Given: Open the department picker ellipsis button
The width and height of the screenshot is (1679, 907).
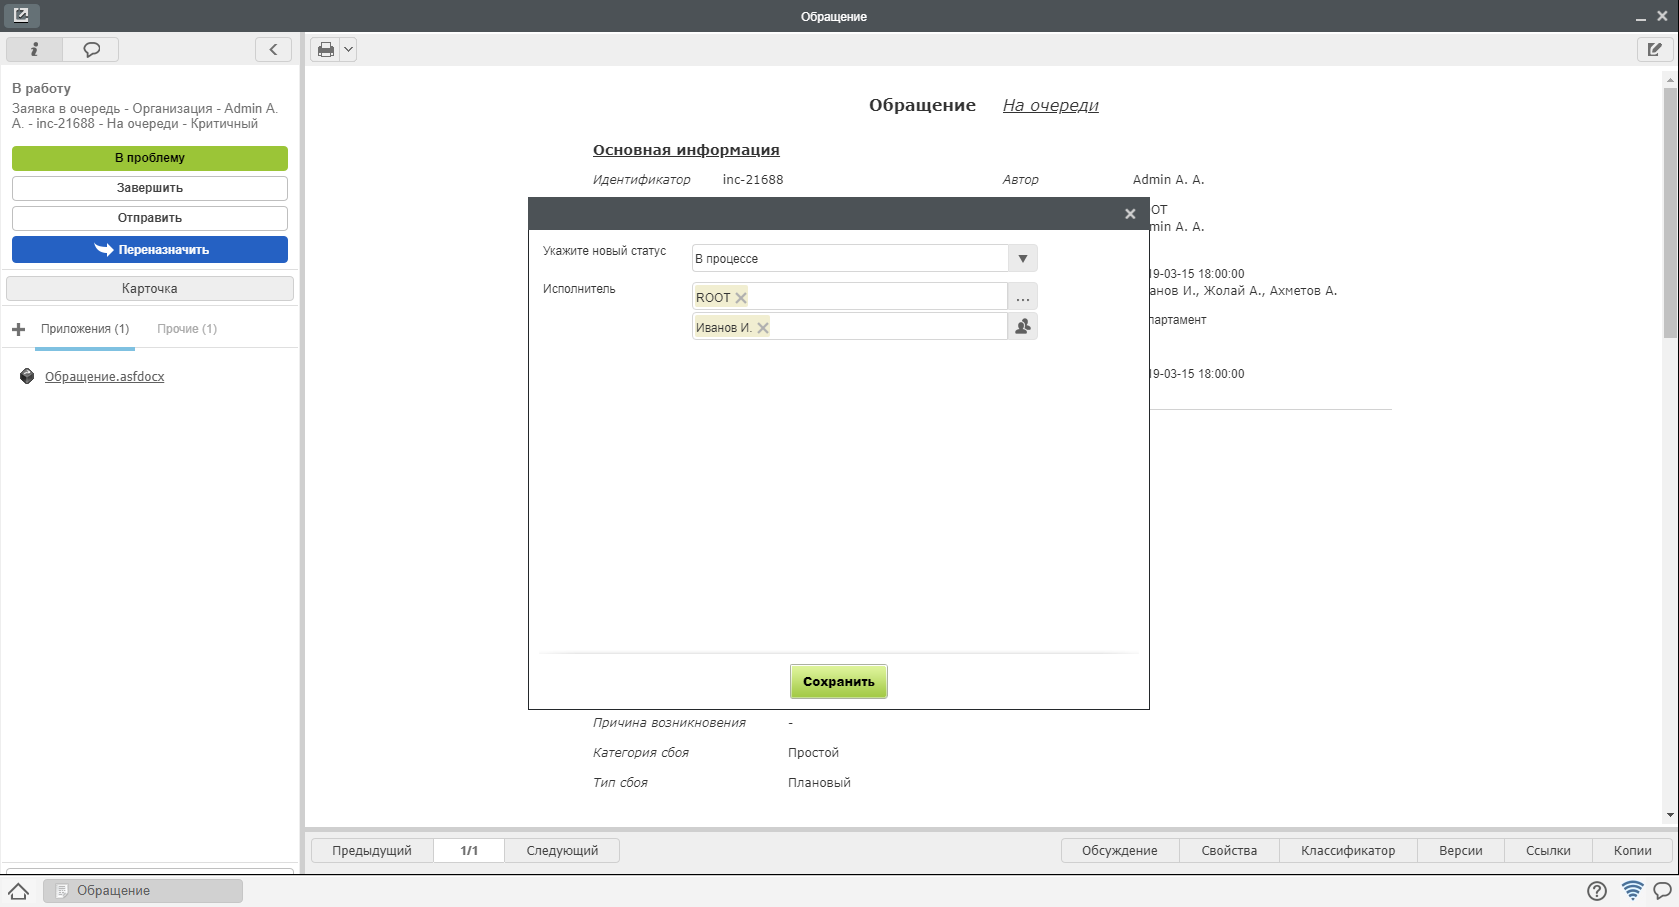Looking at the screenshot, I should (1022, 297).
